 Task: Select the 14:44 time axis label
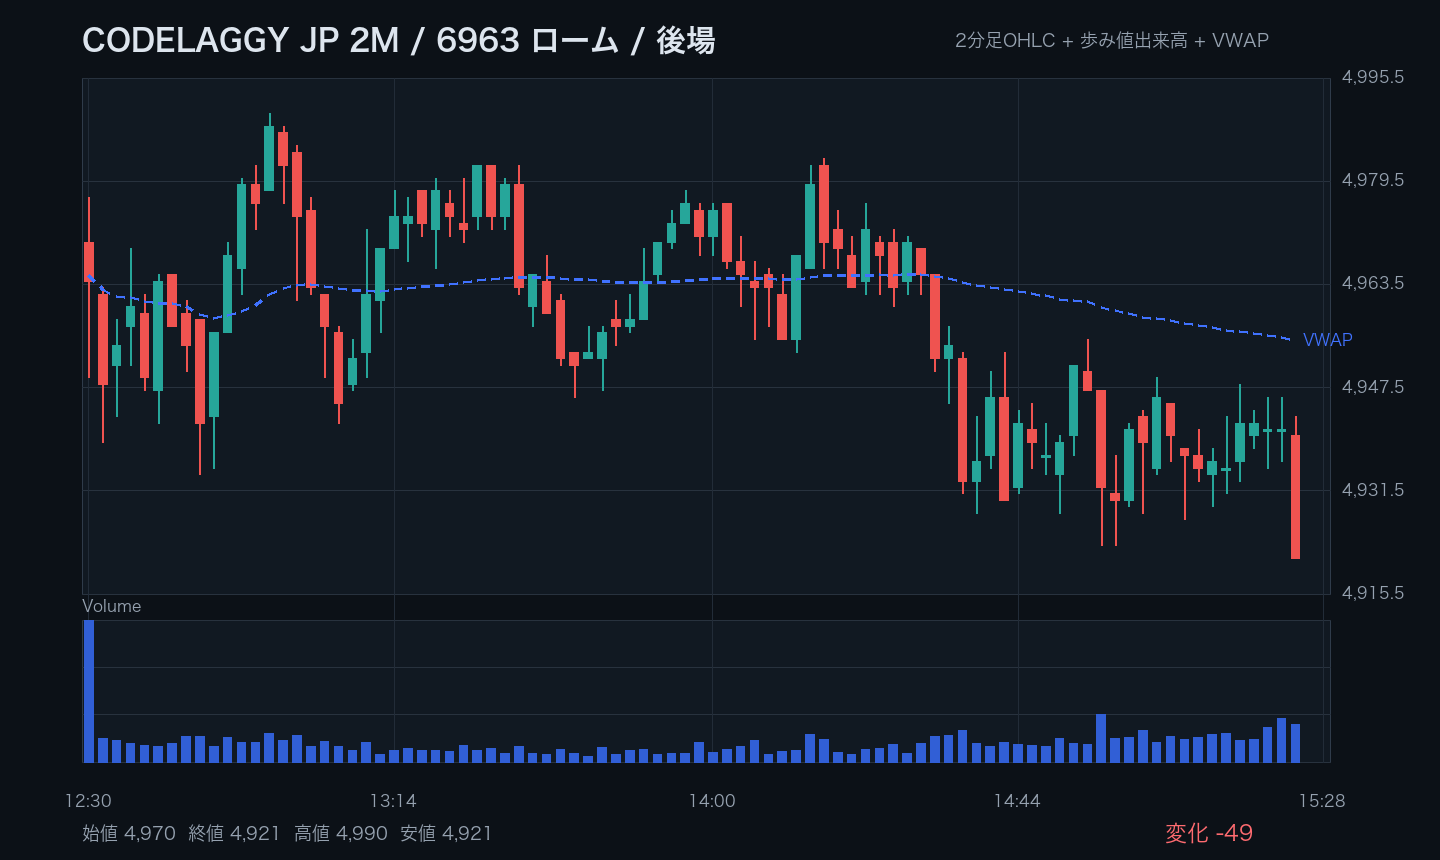pyautogui.click(x=1017, y=801)
